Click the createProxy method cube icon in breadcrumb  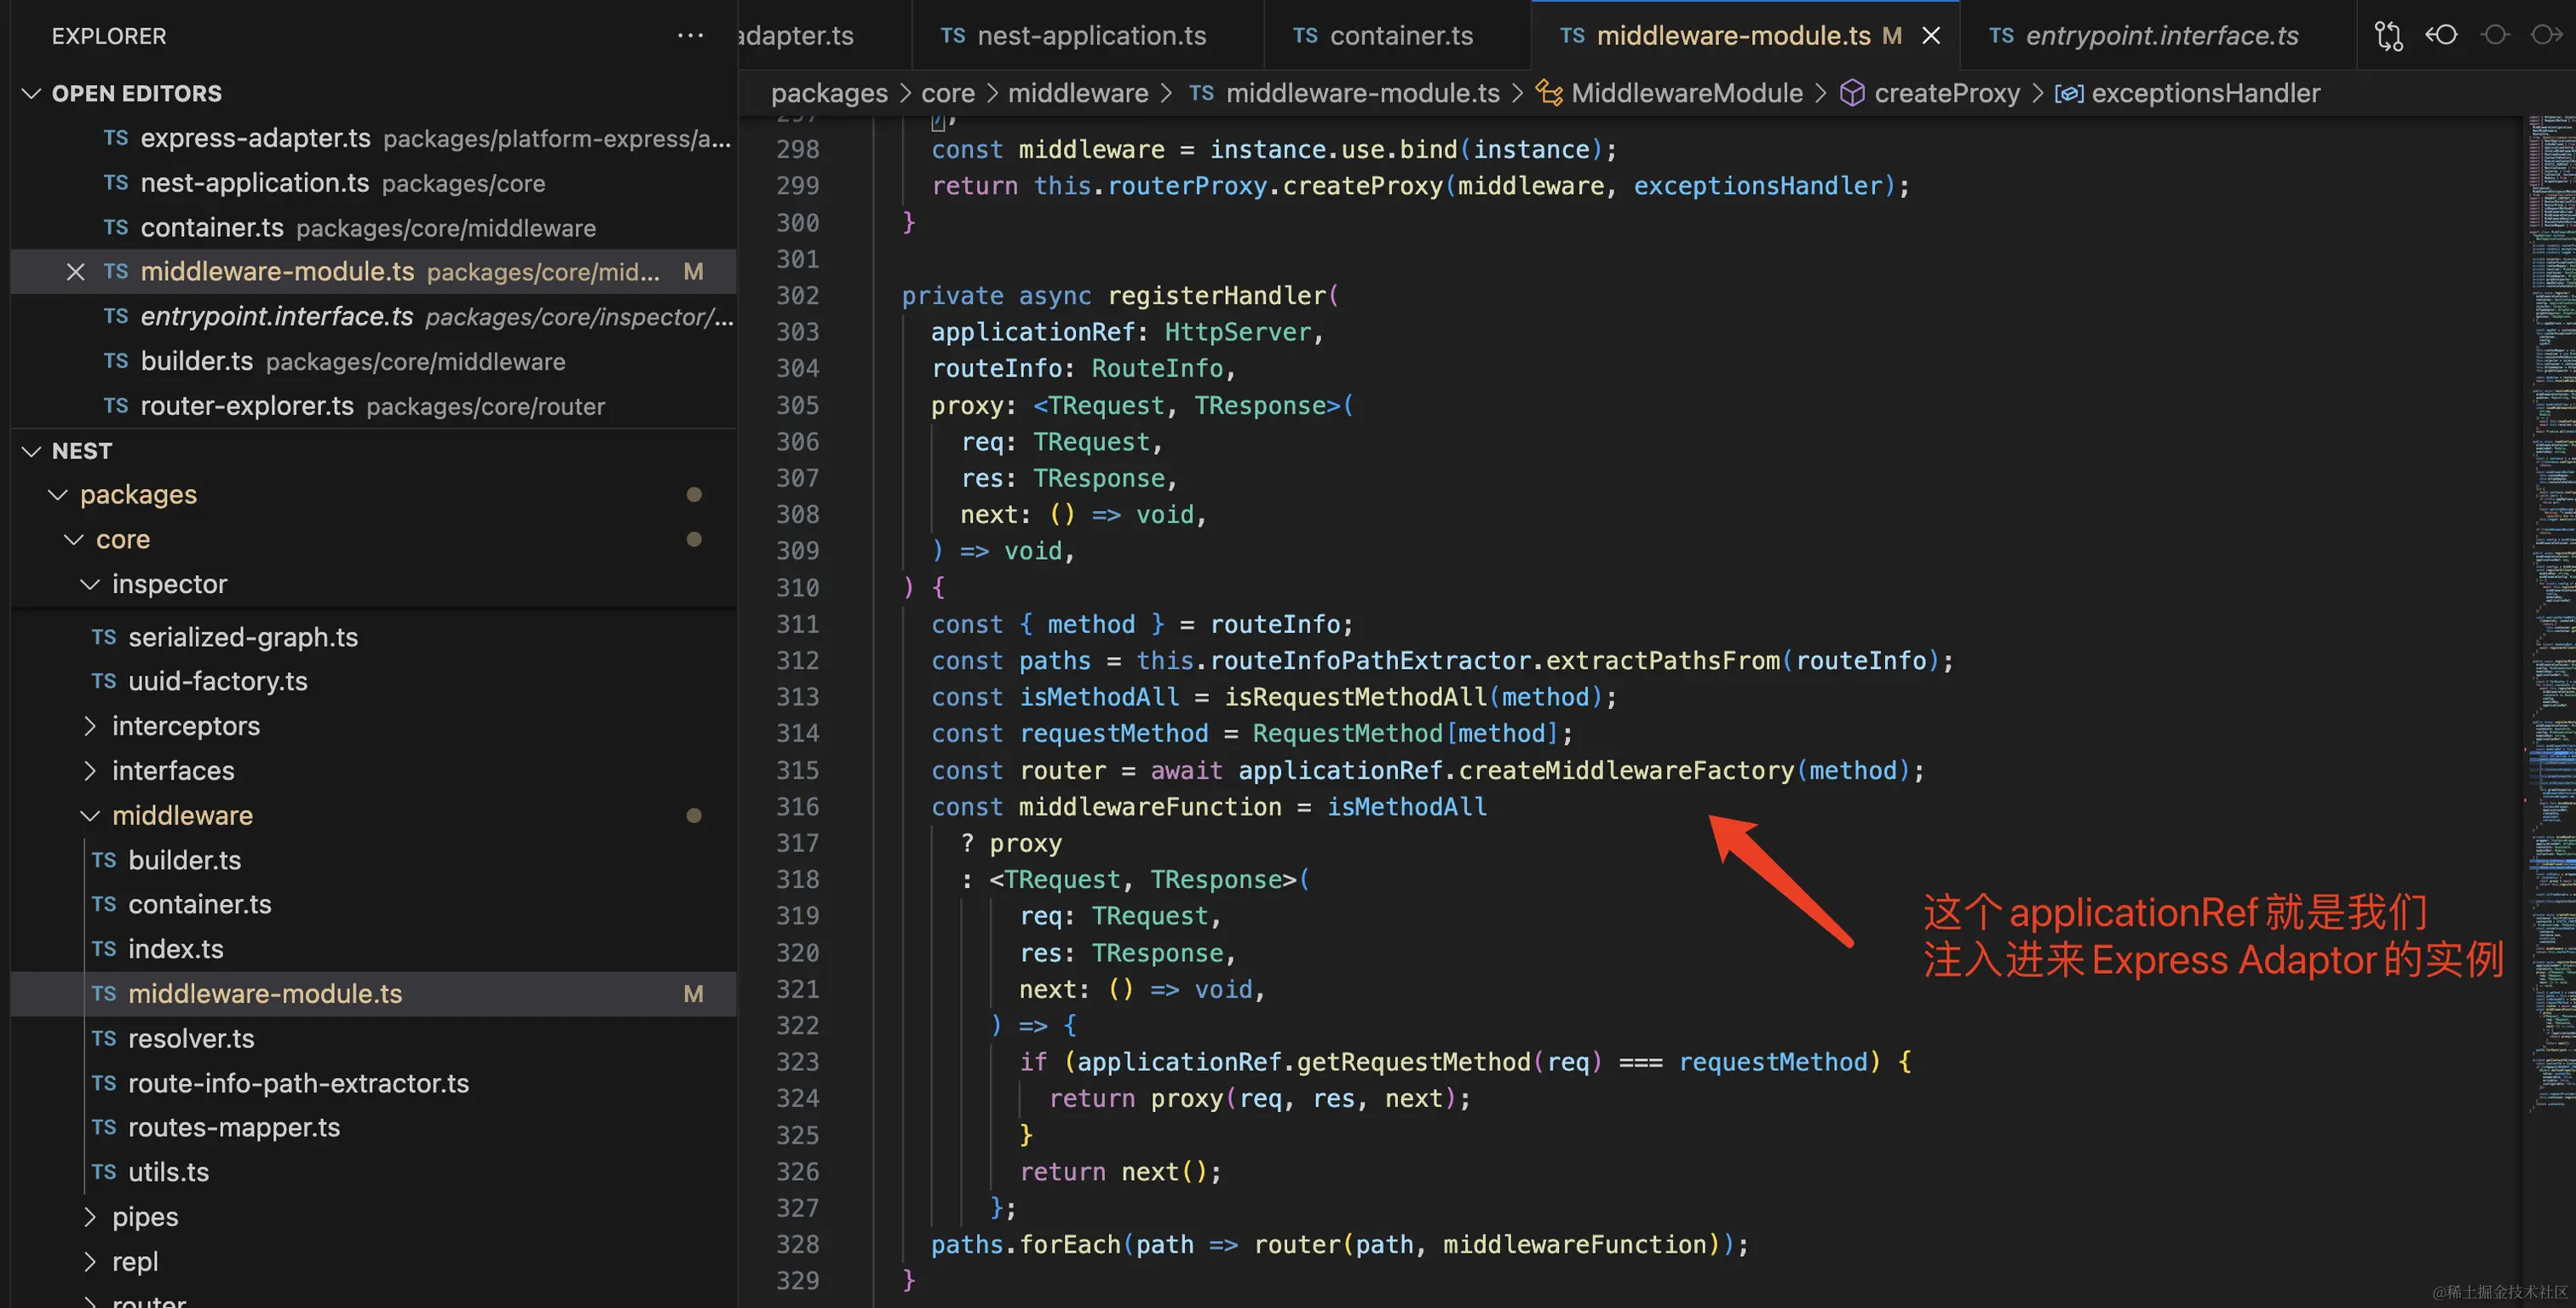(1852, 93)
